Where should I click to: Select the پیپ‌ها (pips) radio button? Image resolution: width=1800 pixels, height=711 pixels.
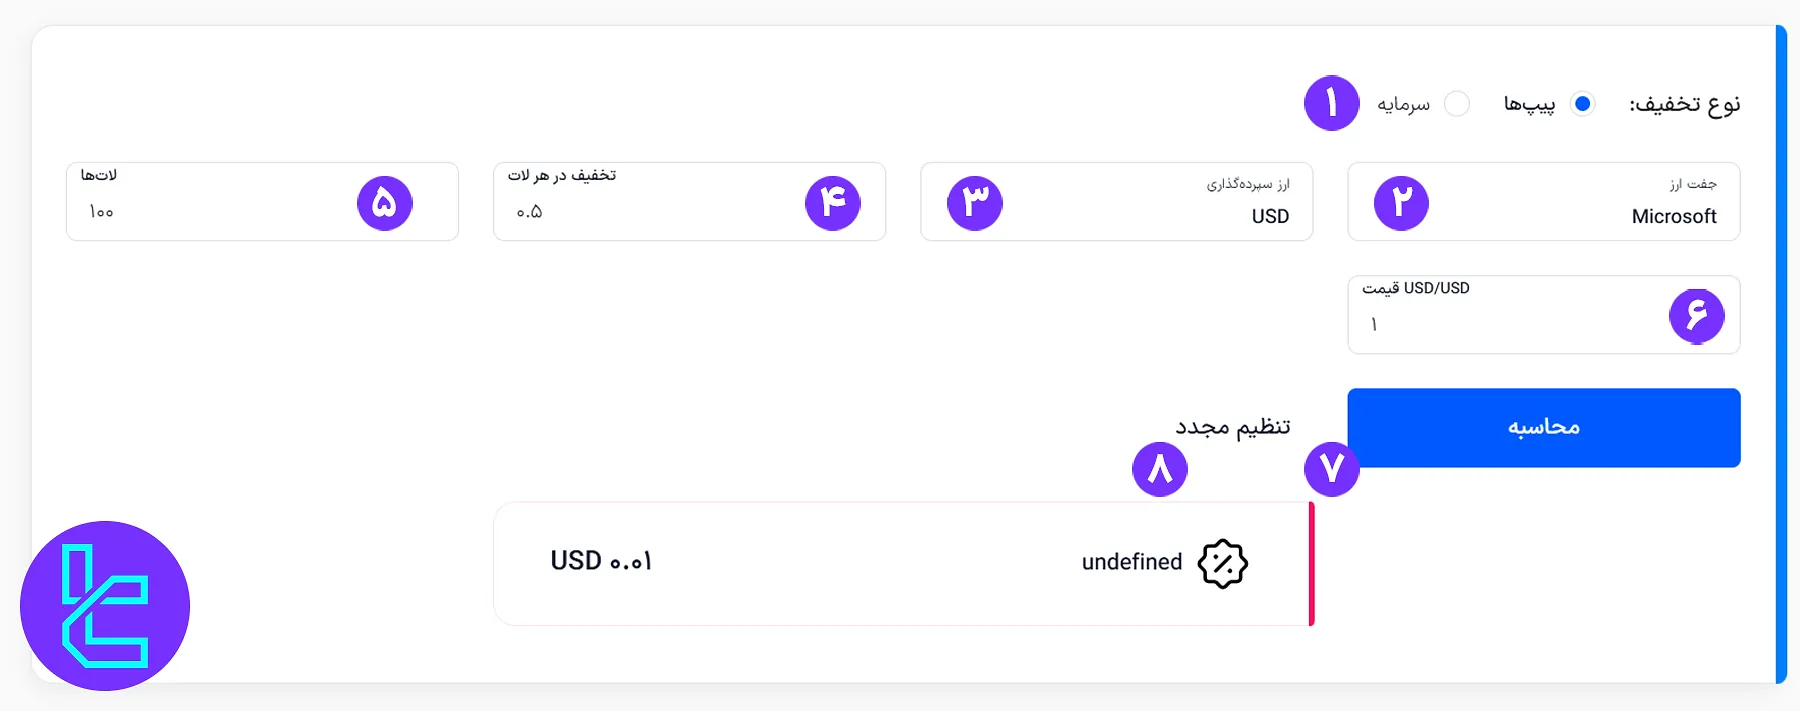pyautogui.click(x=1583, y=103)
